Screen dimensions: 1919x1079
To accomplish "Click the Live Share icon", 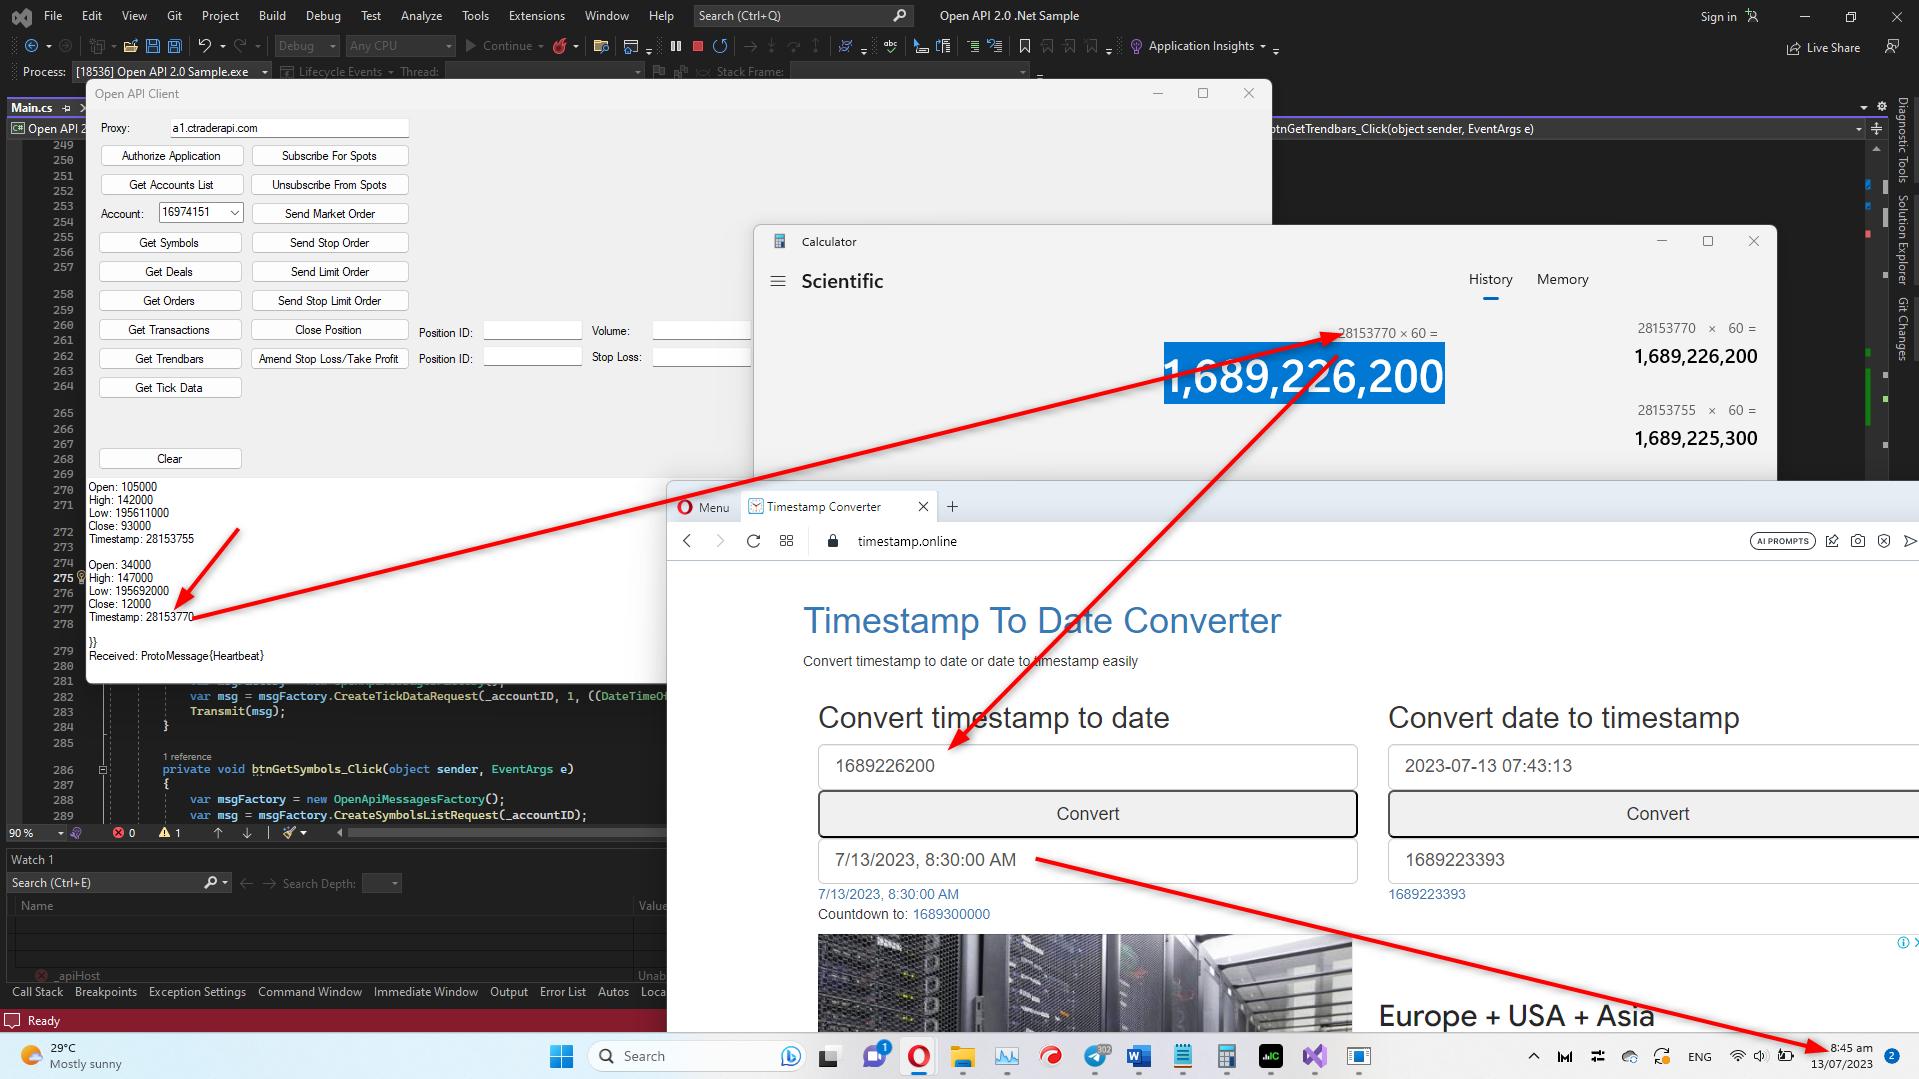I will (1794, 48).
